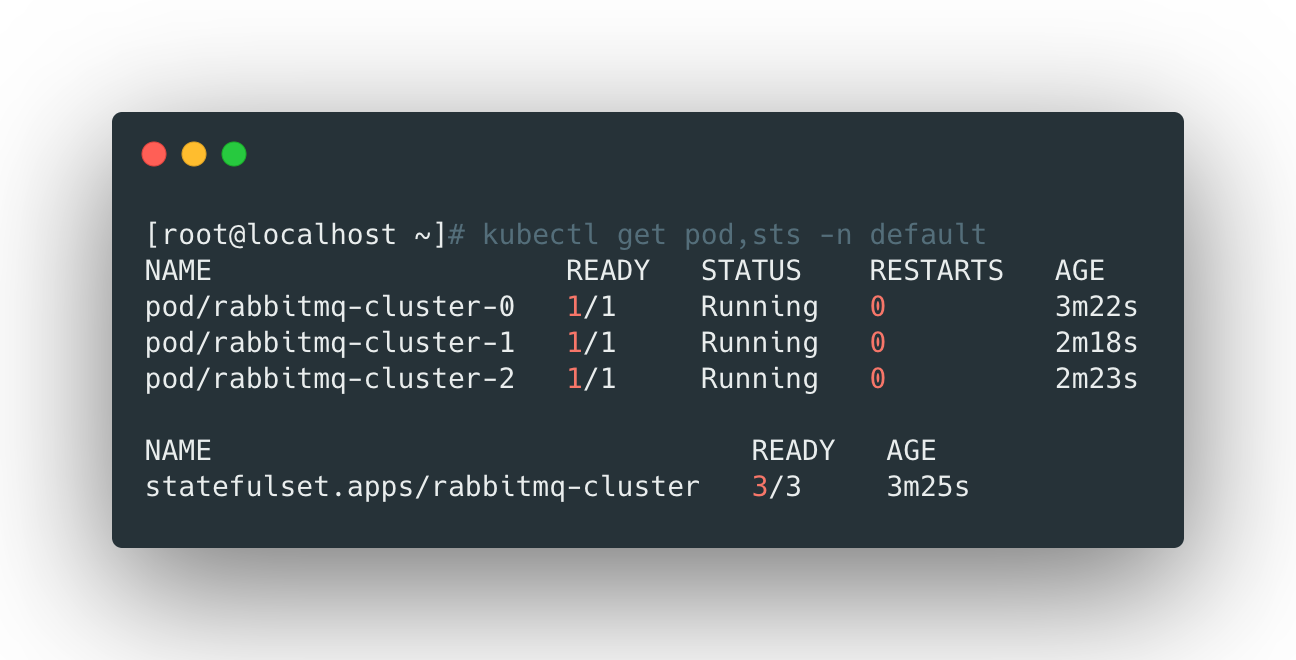Viewport: 1296px width, 660px height.
Task: Click restarts count for rabbitmq-cluster-1
Action: [877, 343]
